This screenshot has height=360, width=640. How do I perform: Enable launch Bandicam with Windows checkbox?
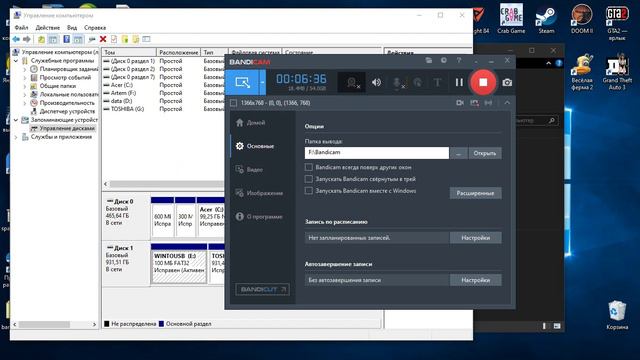(x=309, y=191)
